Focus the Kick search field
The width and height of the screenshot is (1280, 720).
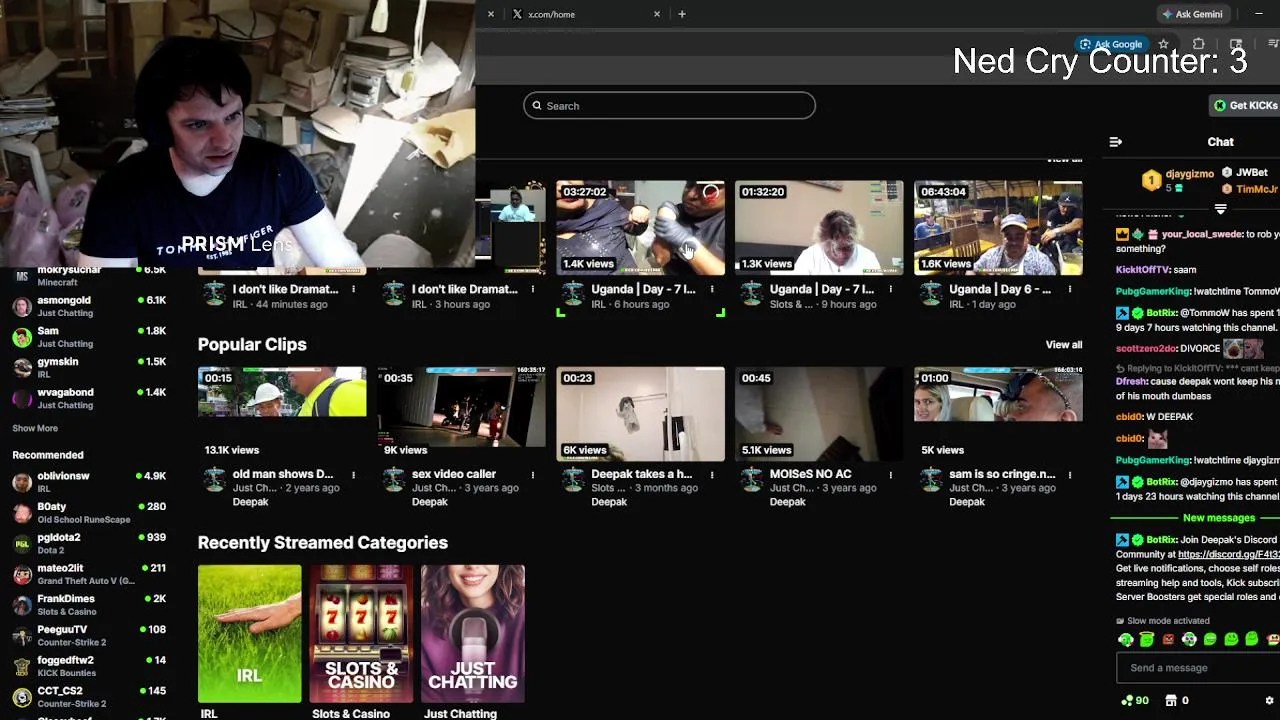(669, 106)
